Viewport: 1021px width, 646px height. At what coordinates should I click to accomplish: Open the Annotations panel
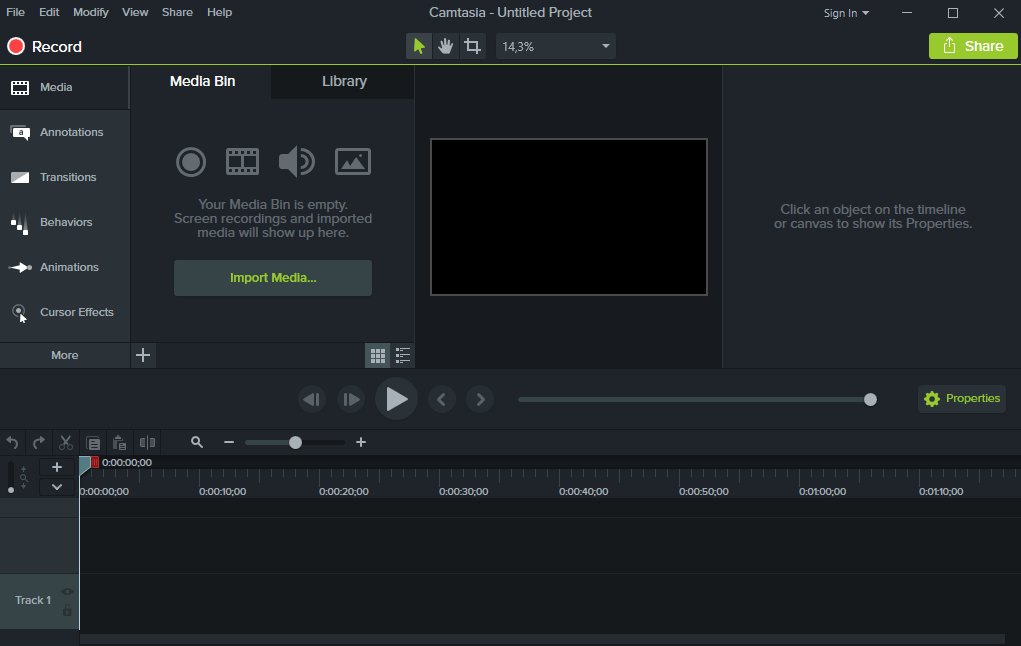65,132
